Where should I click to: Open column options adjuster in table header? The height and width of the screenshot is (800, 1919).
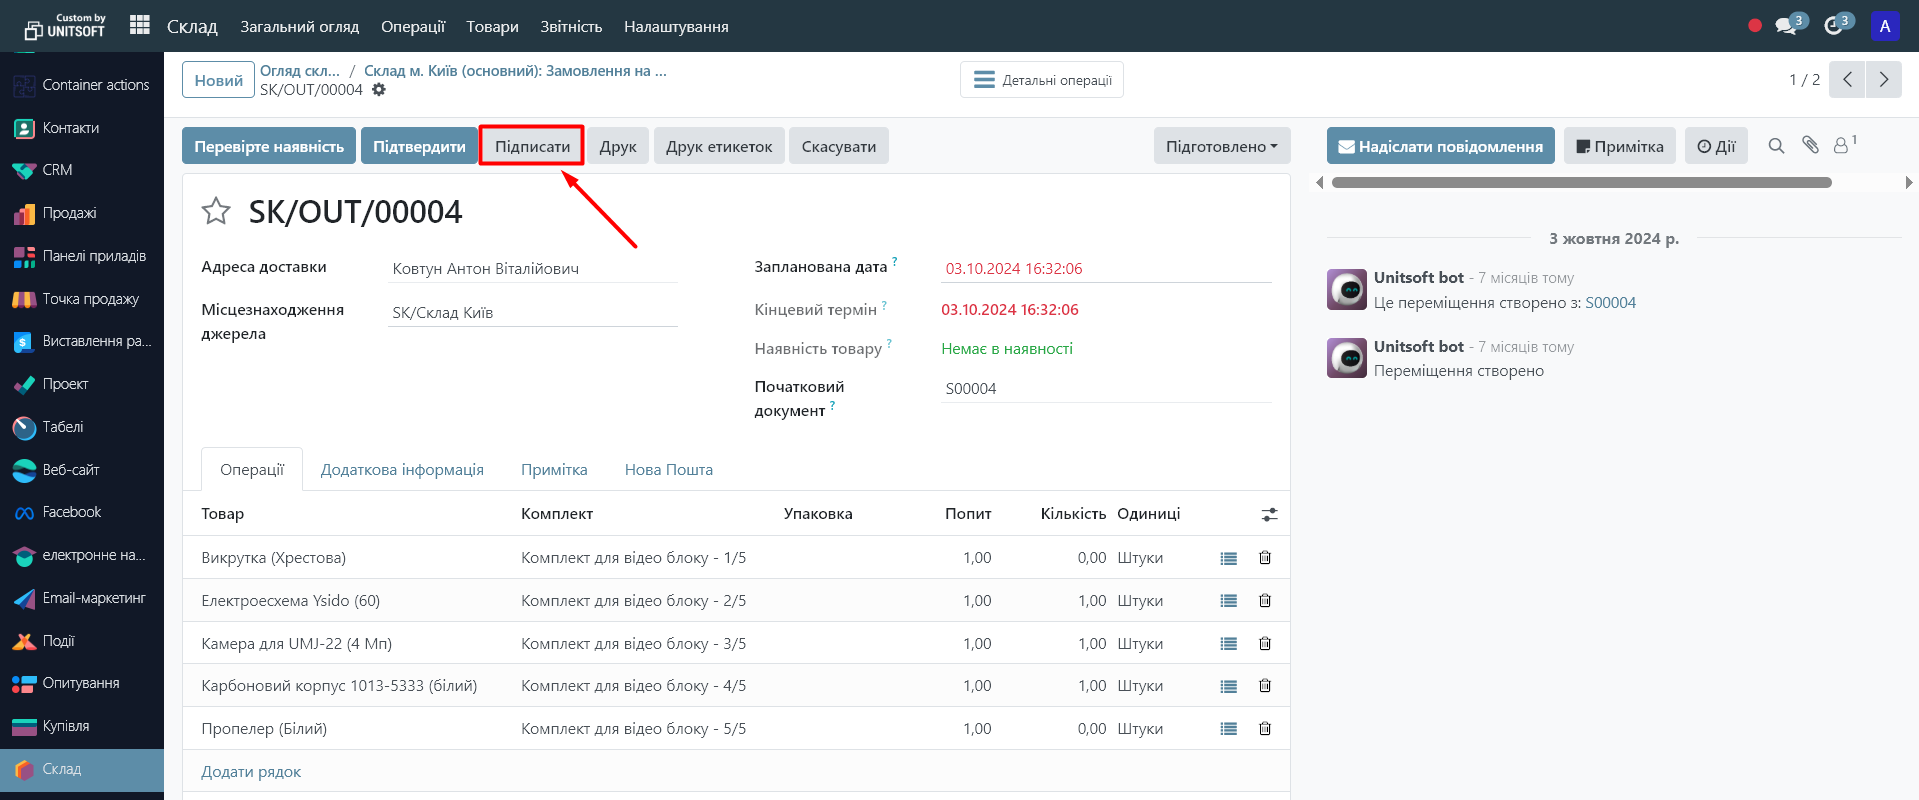tap(1269, 514)
